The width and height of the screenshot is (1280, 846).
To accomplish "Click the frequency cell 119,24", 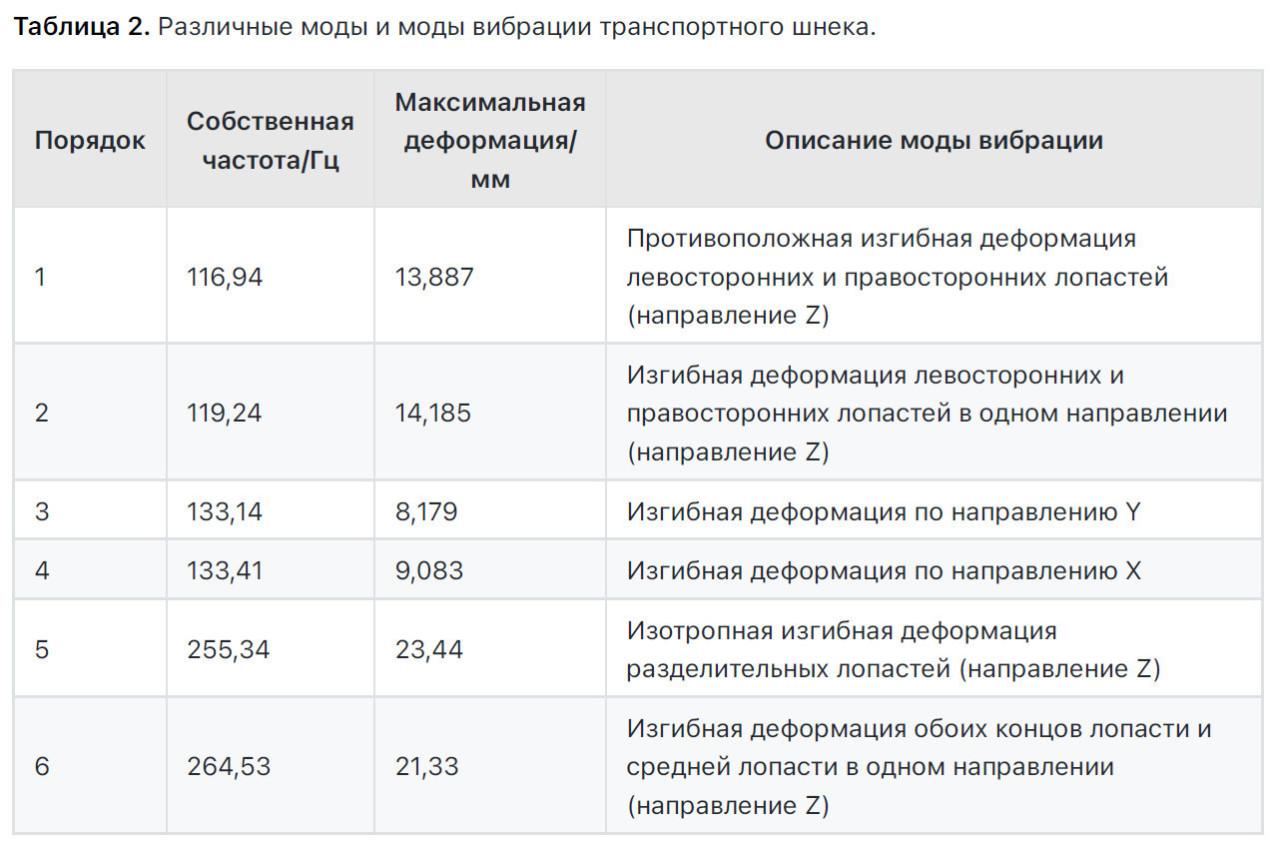I will pos(224,413).
